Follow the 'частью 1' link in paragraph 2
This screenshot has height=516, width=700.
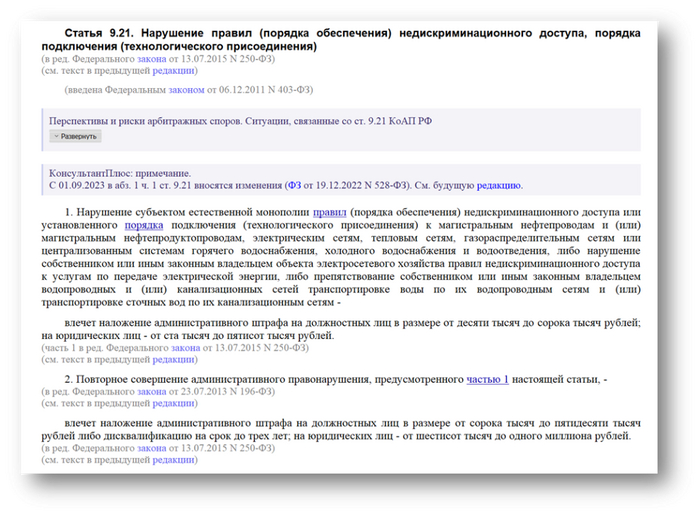point(487,379)
